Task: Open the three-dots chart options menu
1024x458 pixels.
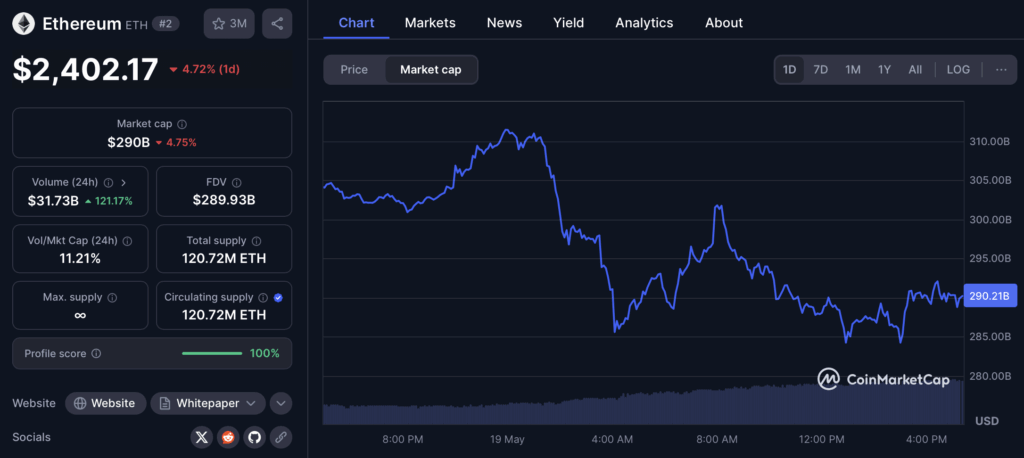Action: 1001,70
